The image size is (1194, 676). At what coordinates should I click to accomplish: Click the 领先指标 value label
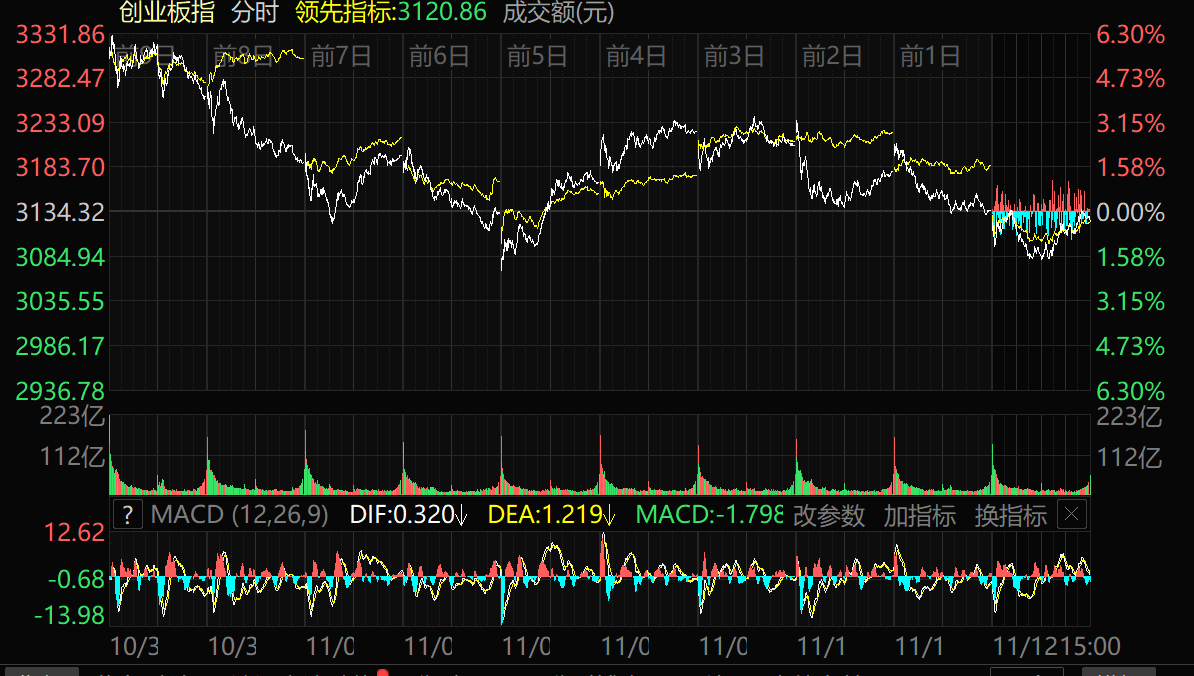coord(391,12)
